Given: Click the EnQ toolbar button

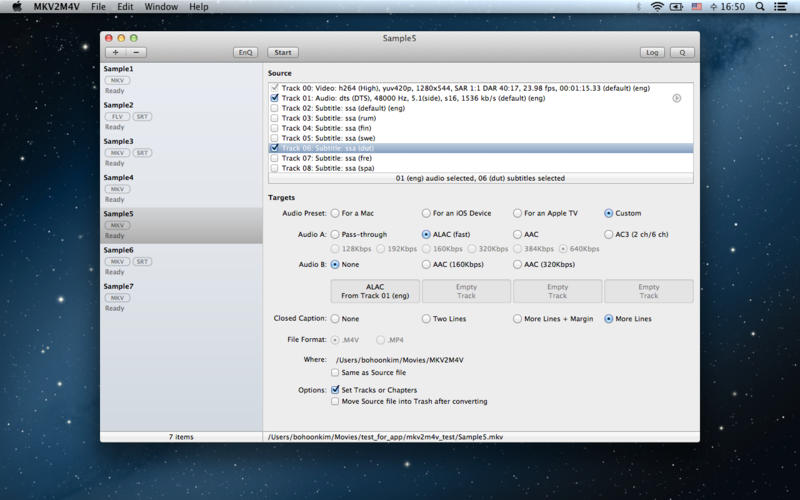Looking at the screenshot, I should point(245,53).
